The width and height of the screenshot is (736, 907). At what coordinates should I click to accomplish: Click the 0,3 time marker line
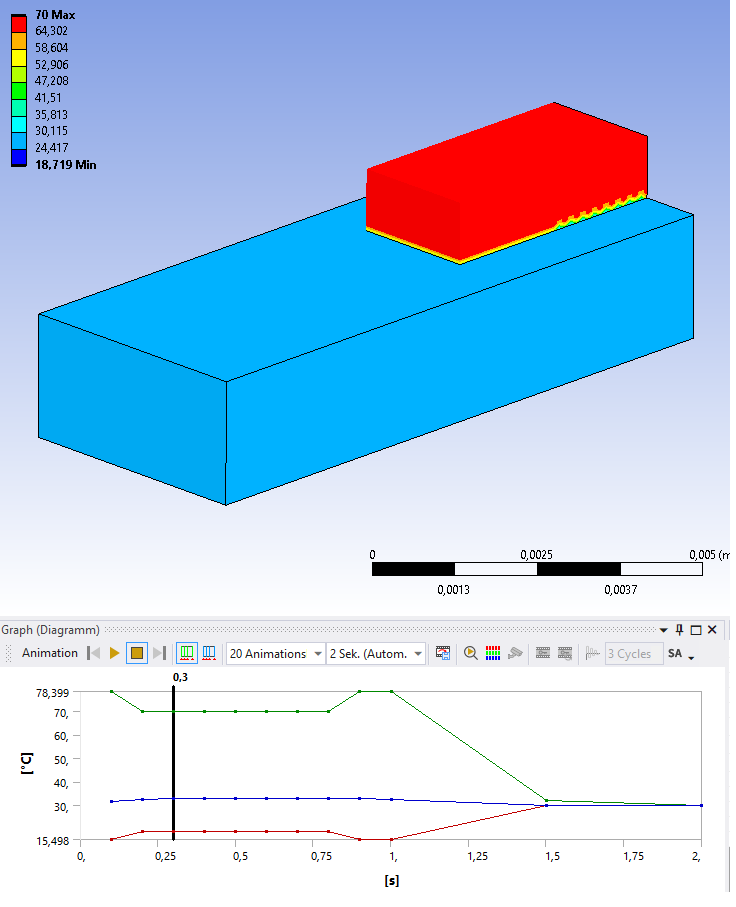coord(174,763)
